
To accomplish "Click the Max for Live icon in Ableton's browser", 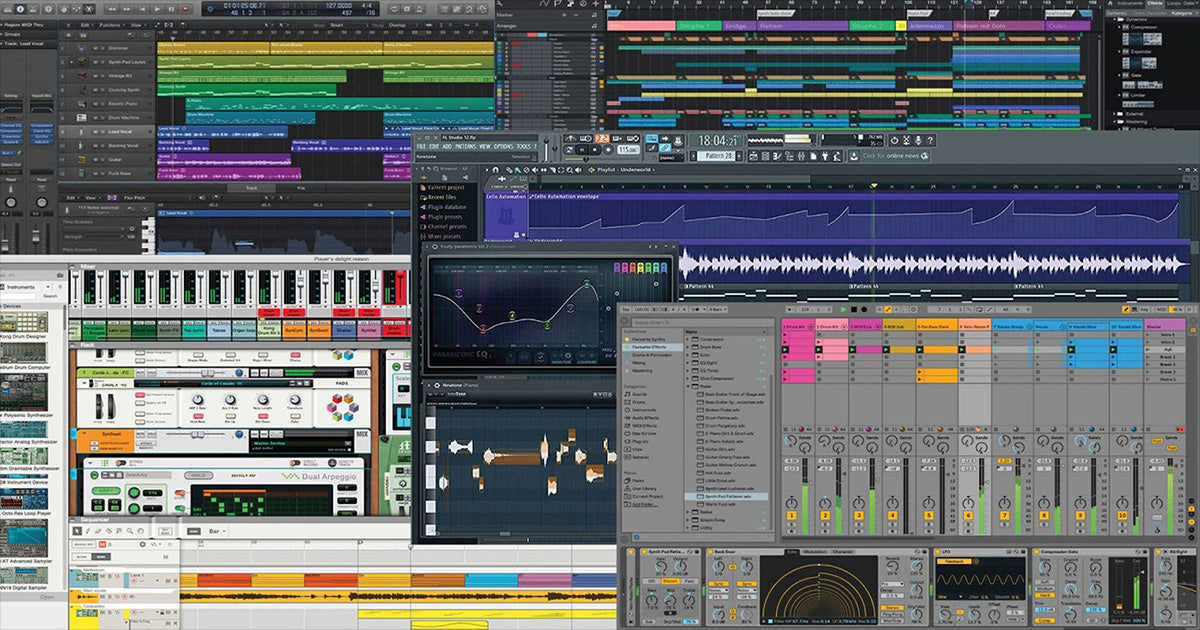I will (628, 433).
